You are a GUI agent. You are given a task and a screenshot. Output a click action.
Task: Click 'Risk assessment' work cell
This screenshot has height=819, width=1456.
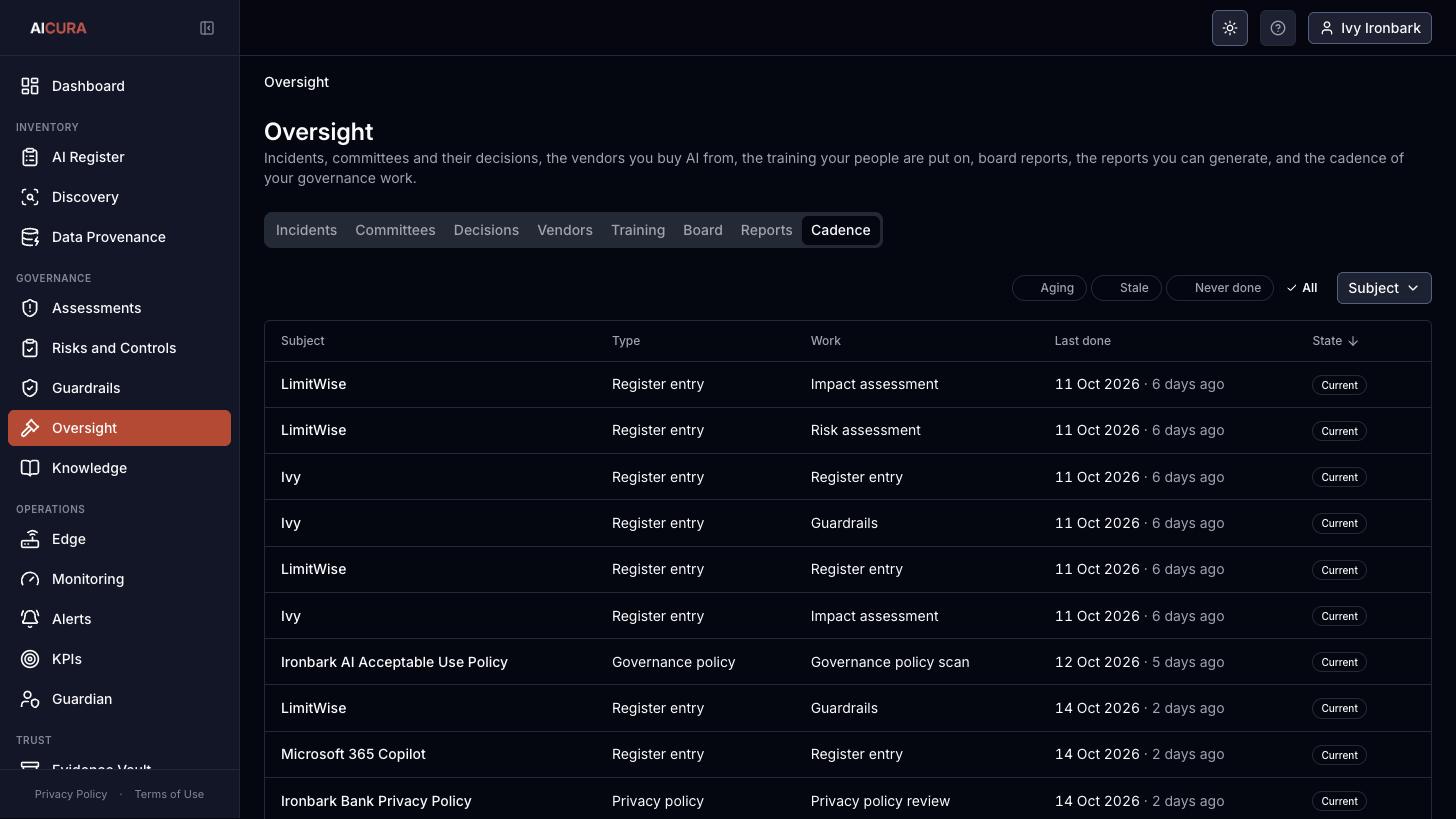(x=866, y=430)
